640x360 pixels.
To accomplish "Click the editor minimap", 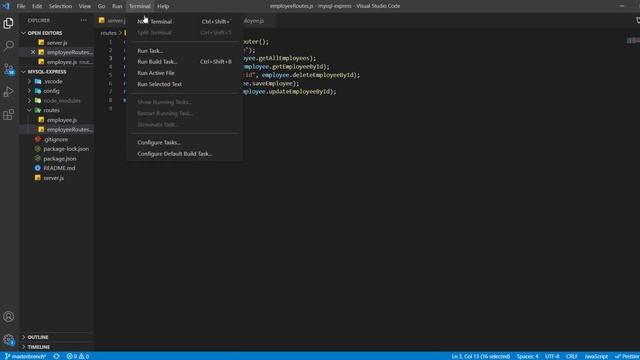I will coord(633,40).
